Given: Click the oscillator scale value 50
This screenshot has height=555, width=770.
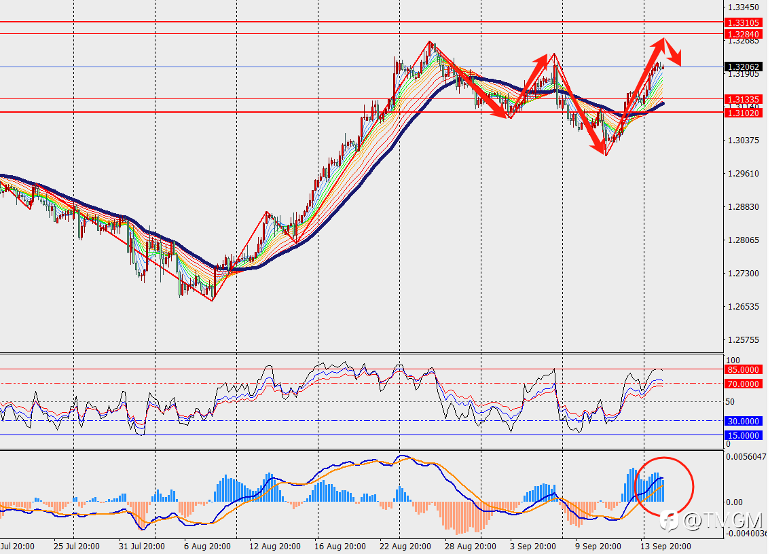Looking at the screenshot, I should (x=730, y=402).
